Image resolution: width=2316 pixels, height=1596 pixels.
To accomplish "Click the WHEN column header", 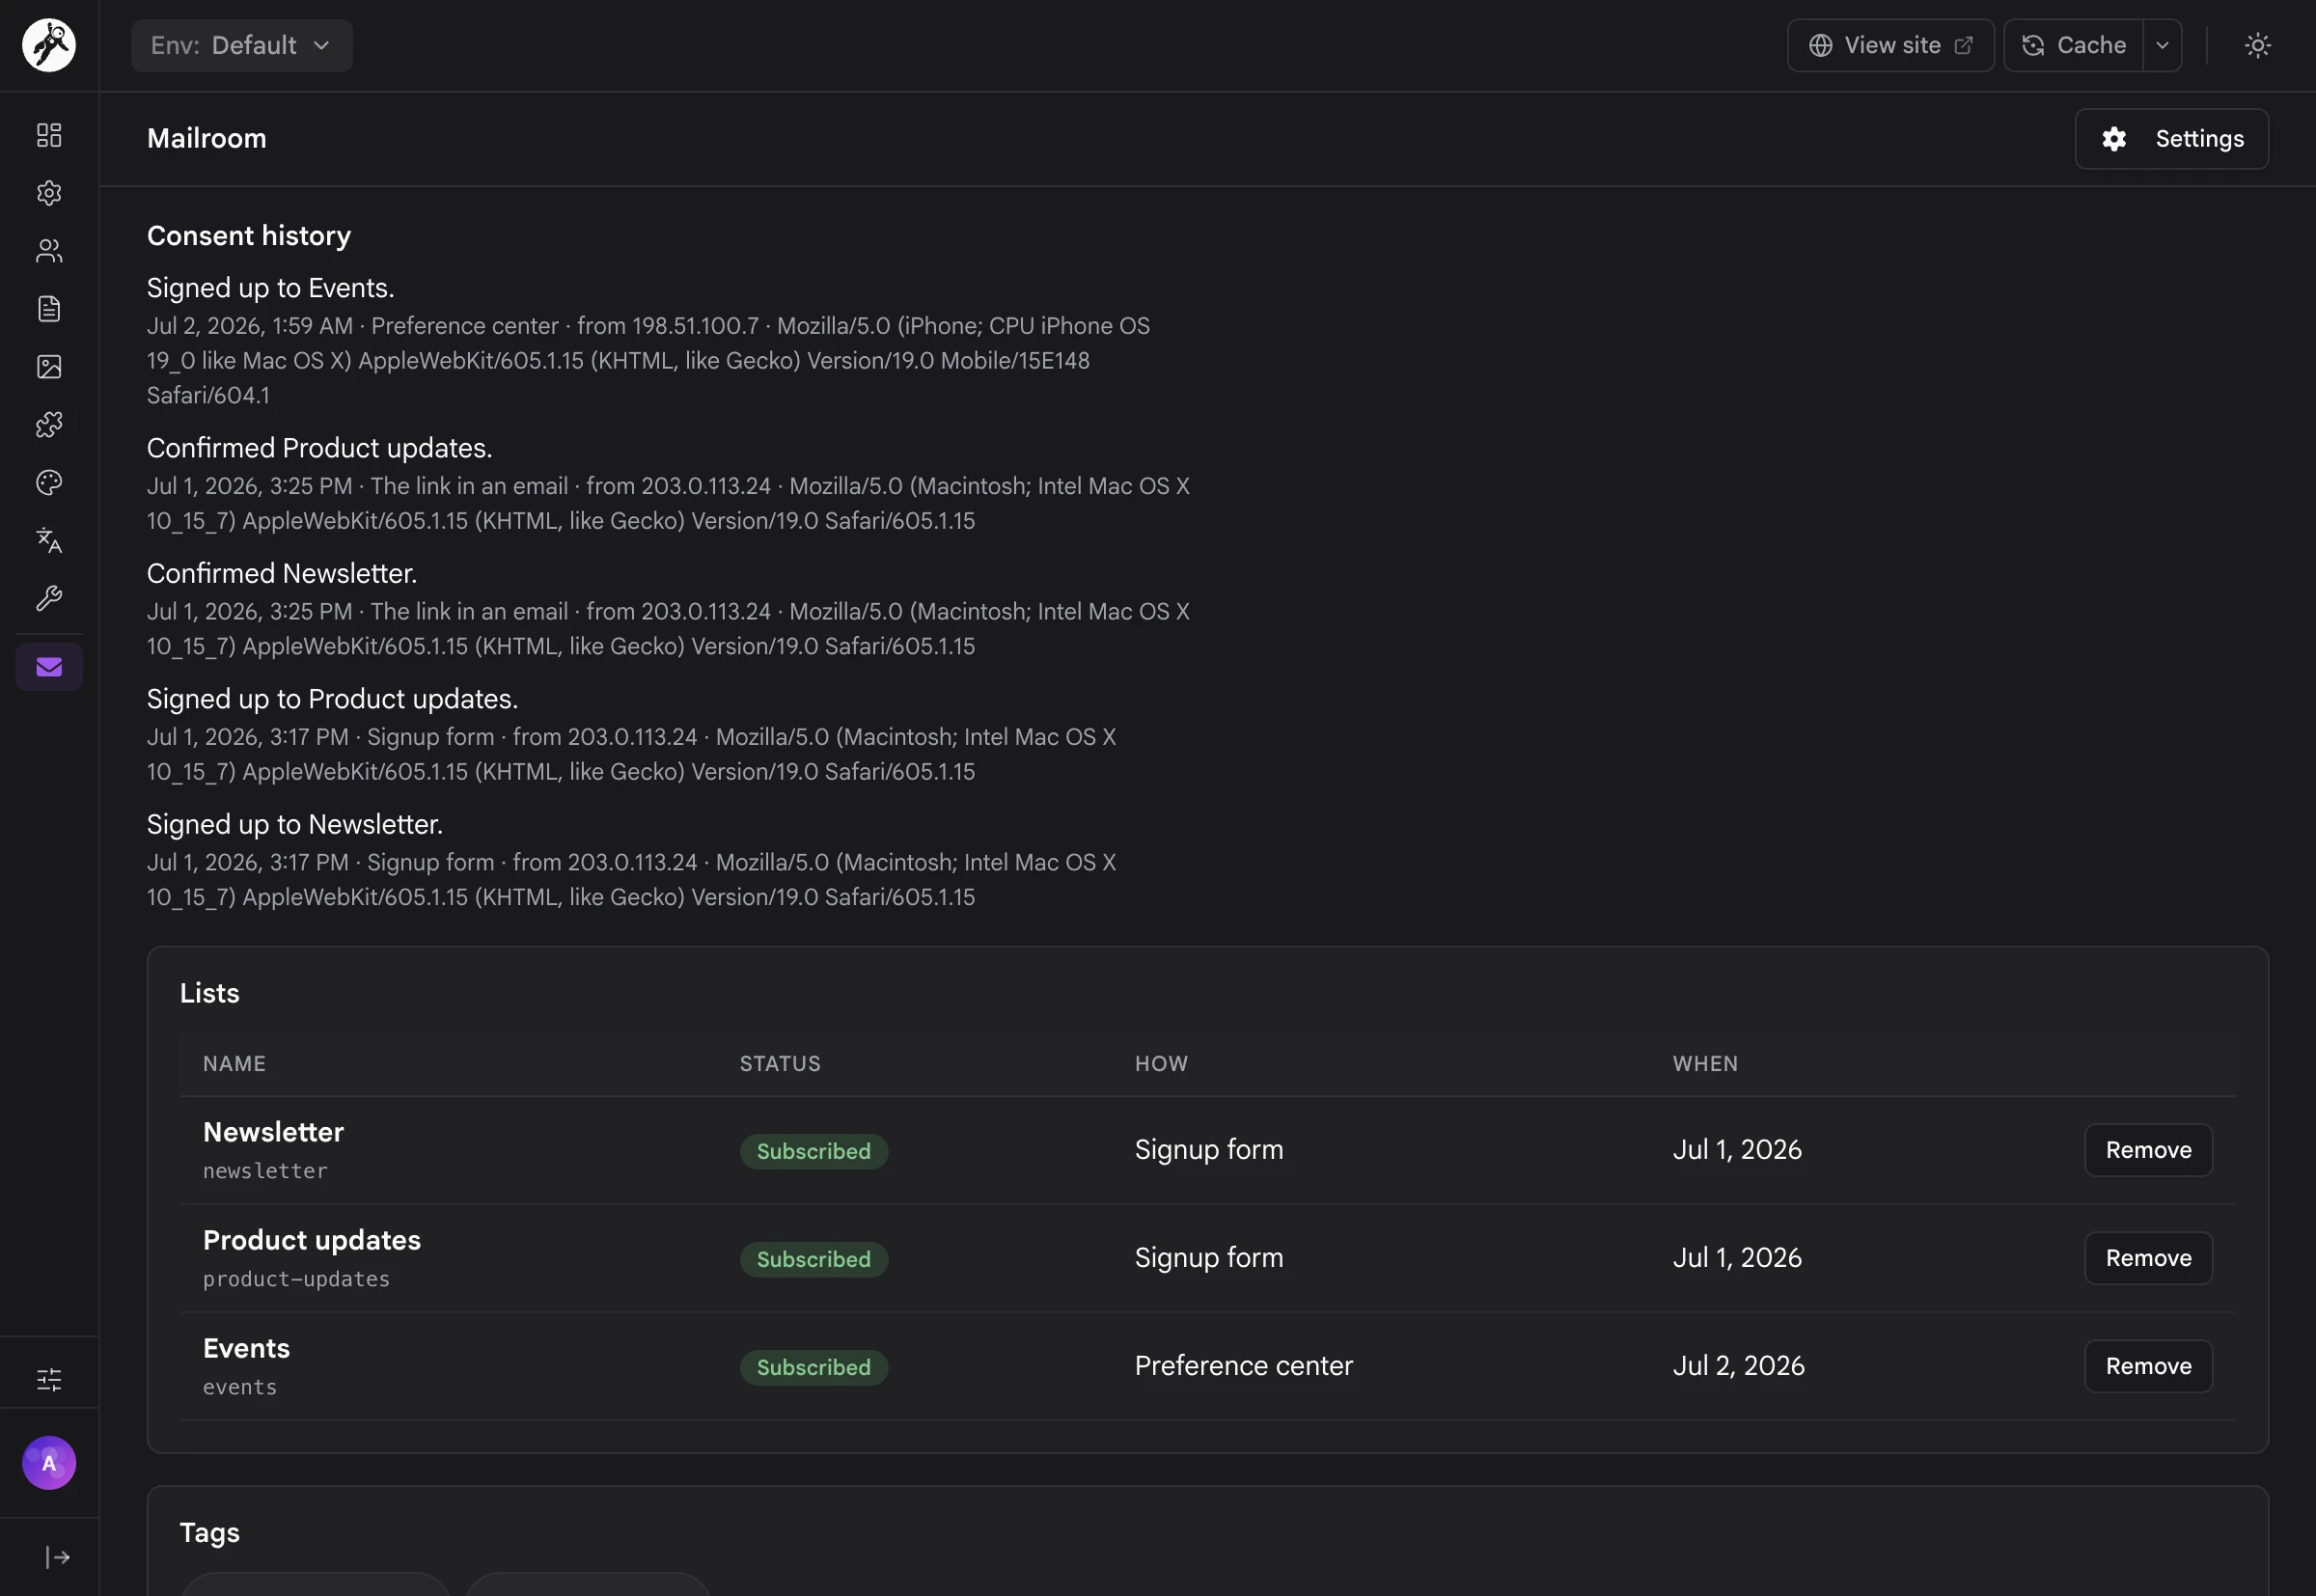I will (x=1705, y=1064).
